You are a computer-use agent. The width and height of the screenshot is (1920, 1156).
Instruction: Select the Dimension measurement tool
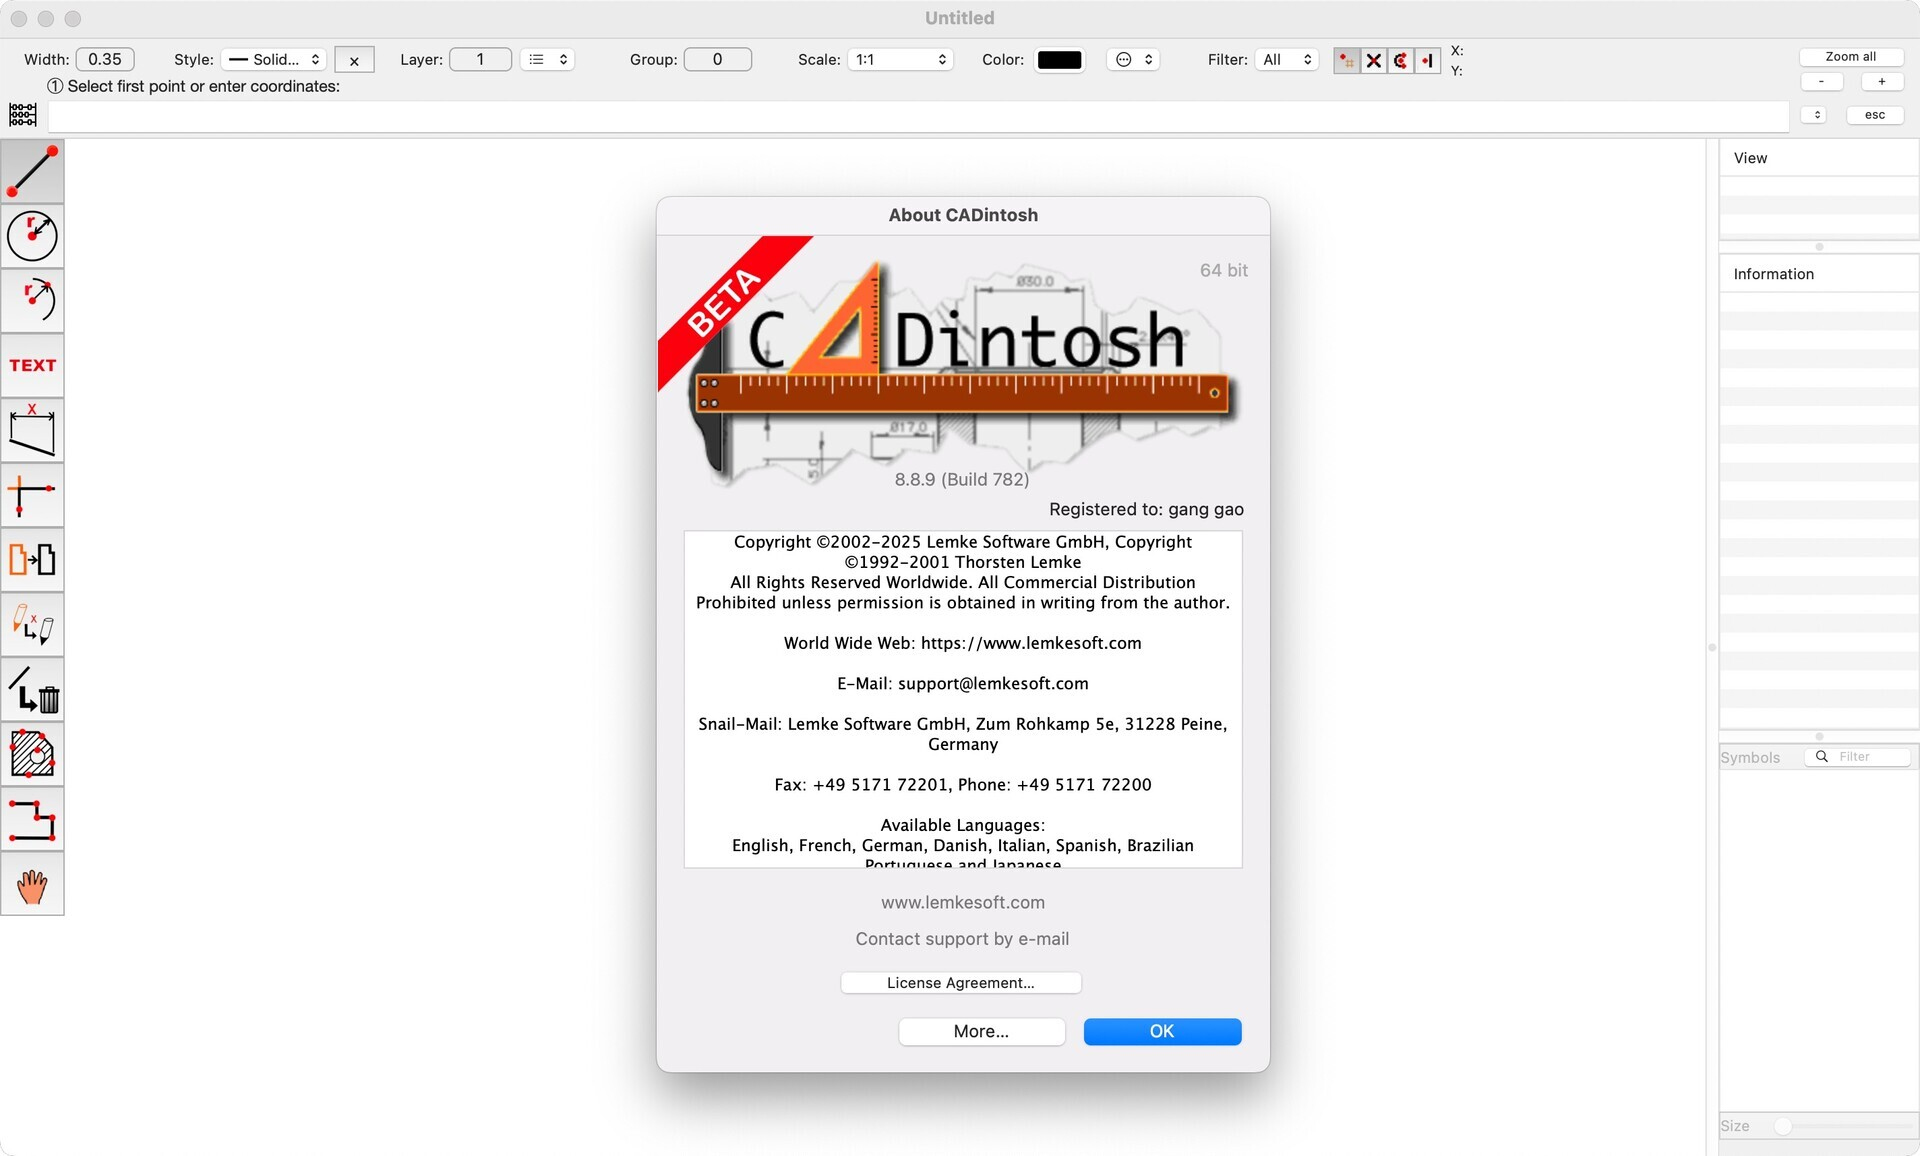point(32,430)
